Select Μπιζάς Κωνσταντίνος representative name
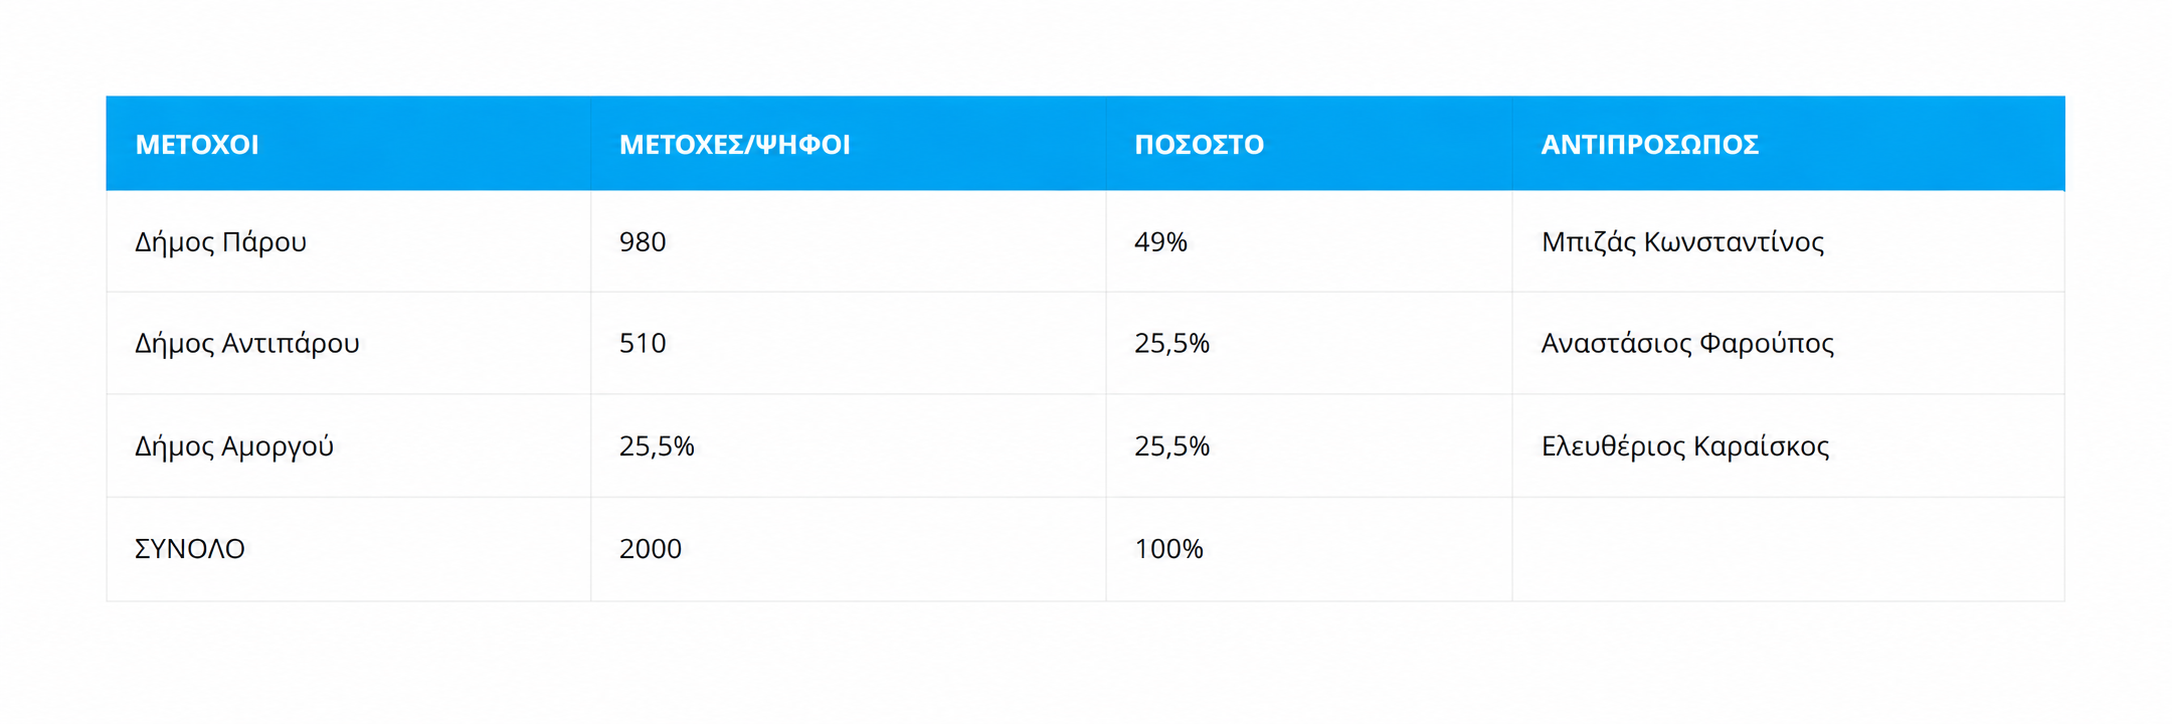This screenshot has height=724, width=2172. (x=1682, y=242)
